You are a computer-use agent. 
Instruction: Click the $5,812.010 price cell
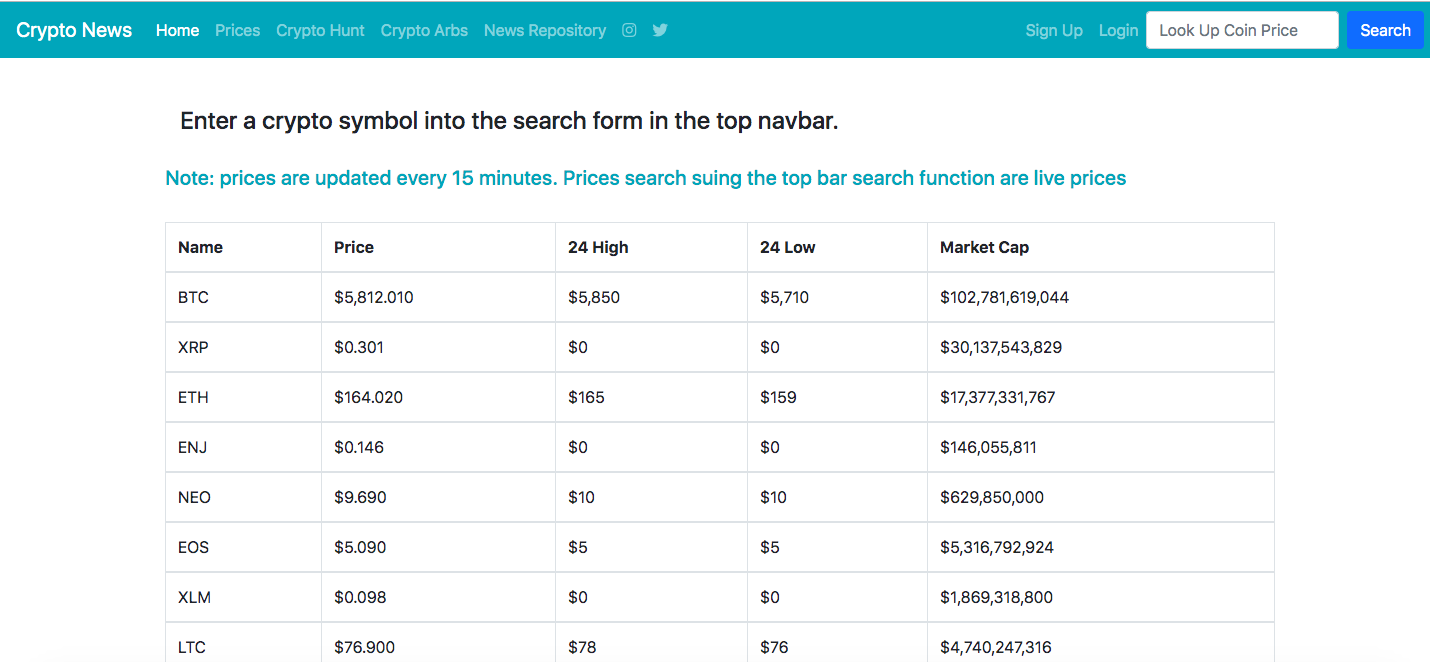tap(438, 297)
